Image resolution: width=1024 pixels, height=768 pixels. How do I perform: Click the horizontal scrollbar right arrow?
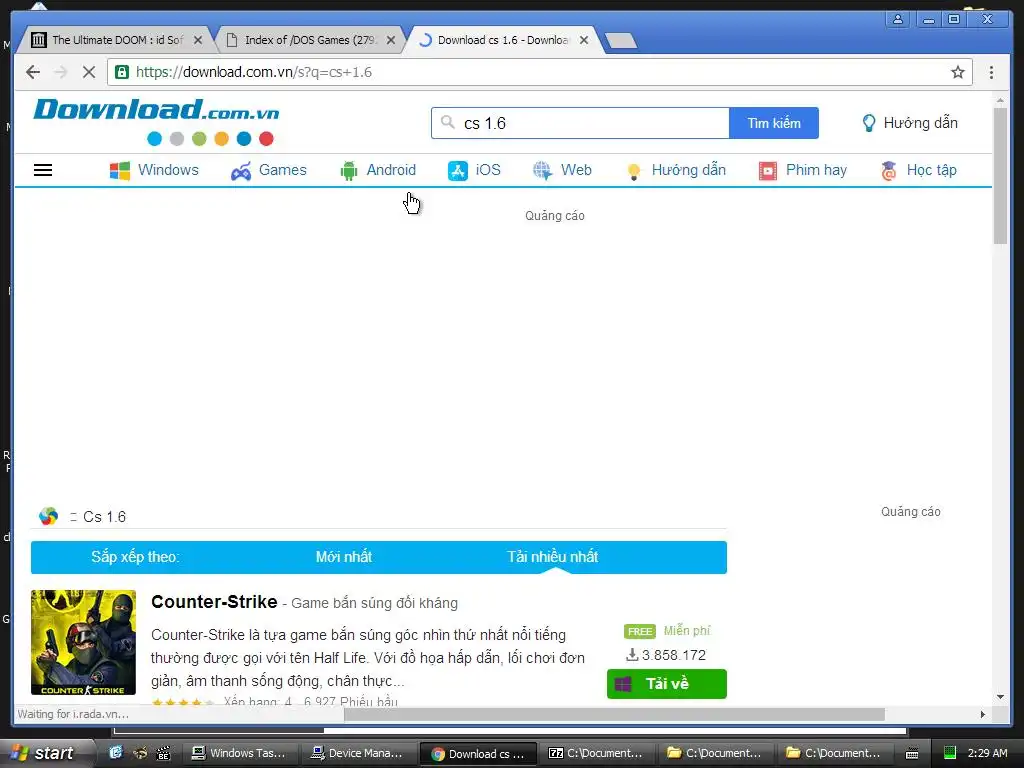pyautogui.click(x=983, y=714)
